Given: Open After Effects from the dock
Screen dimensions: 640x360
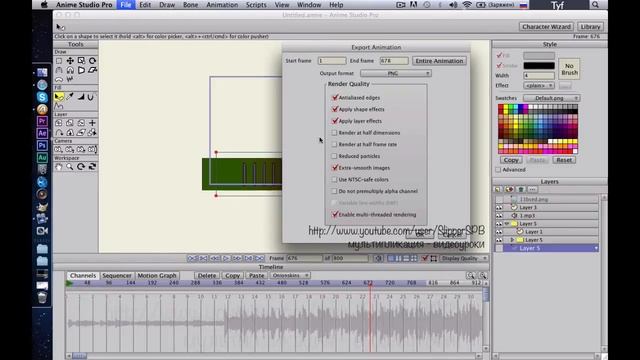Looking at the screenshot, I should [42, 133].
